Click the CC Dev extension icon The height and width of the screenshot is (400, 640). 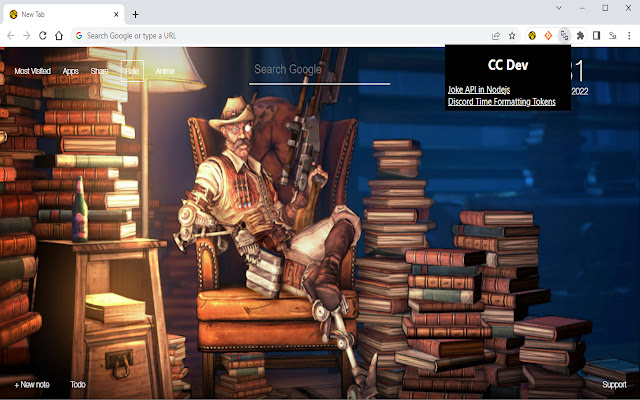pyautogui.click(x=564, y=36)
